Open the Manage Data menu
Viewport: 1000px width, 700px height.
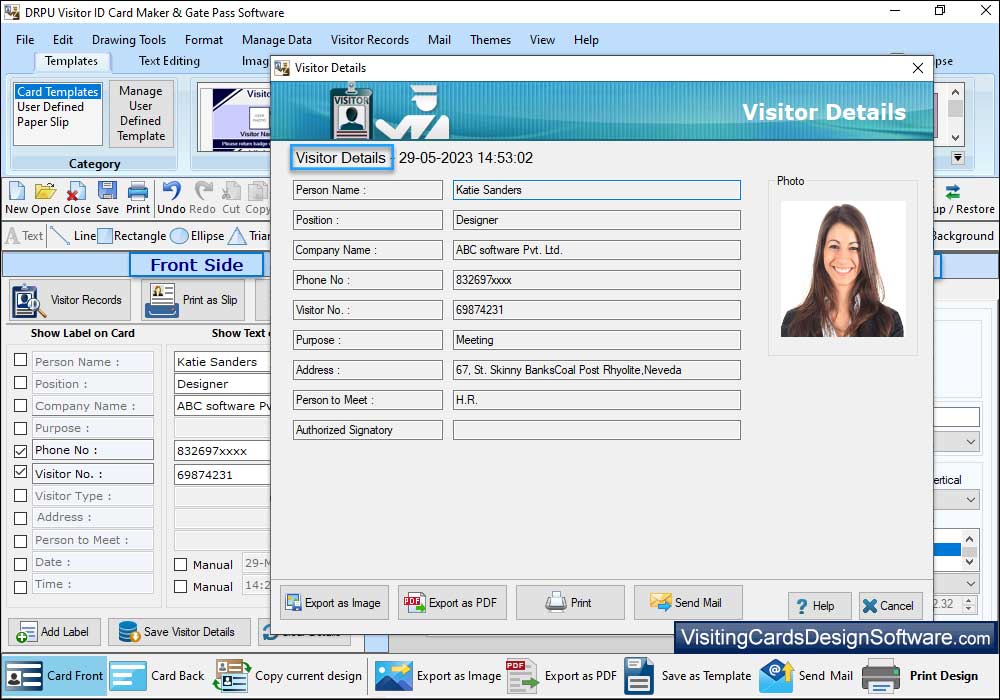[x=277, y=40]
